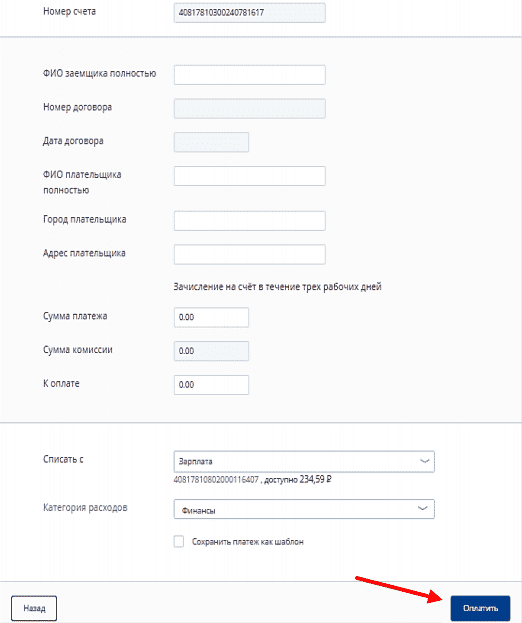Click chevron arrow of Зарплата selector

click(424, 461)
